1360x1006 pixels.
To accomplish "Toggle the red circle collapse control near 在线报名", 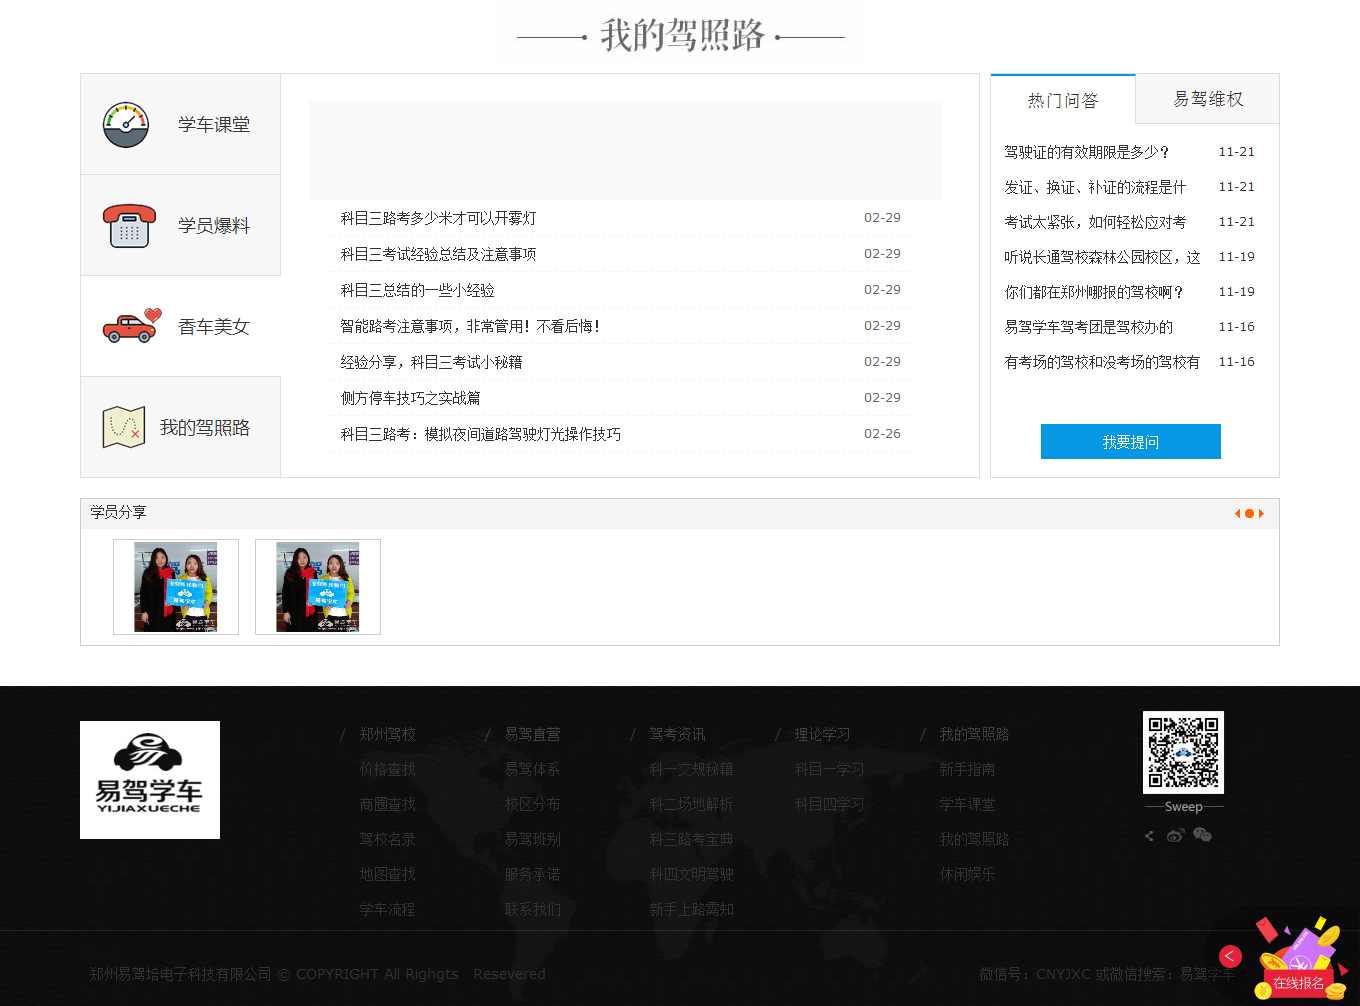I will [1232, 956].
